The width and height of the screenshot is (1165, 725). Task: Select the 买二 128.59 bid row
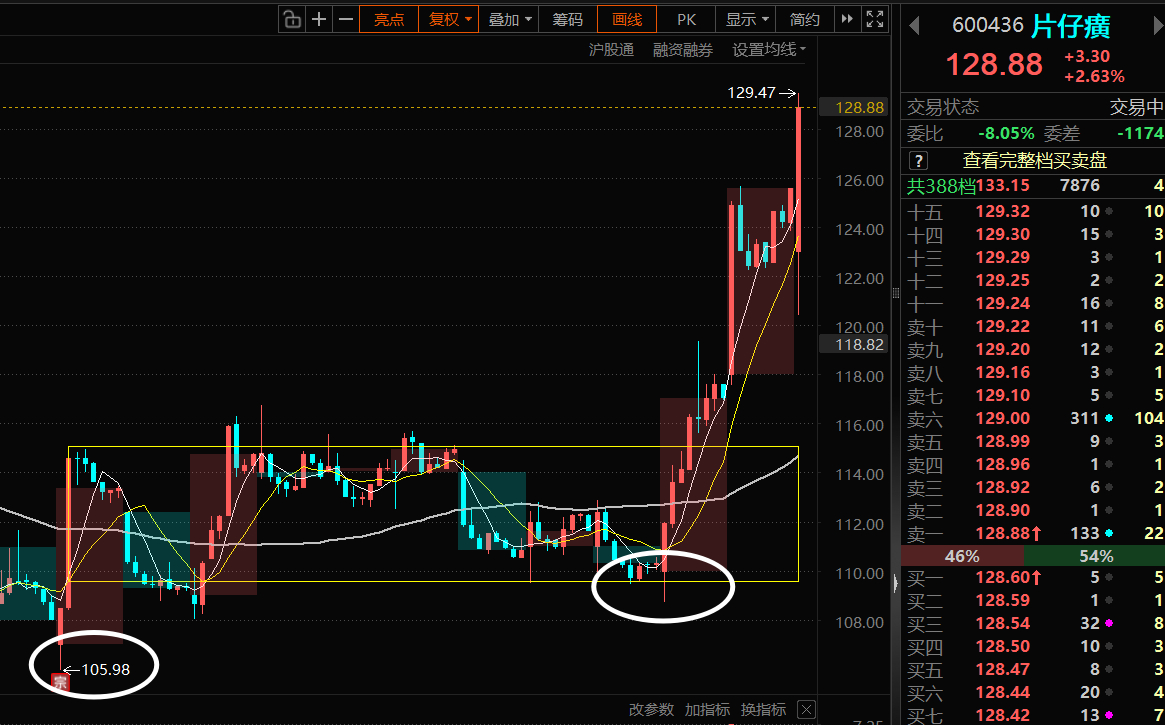coord(1033,601)
